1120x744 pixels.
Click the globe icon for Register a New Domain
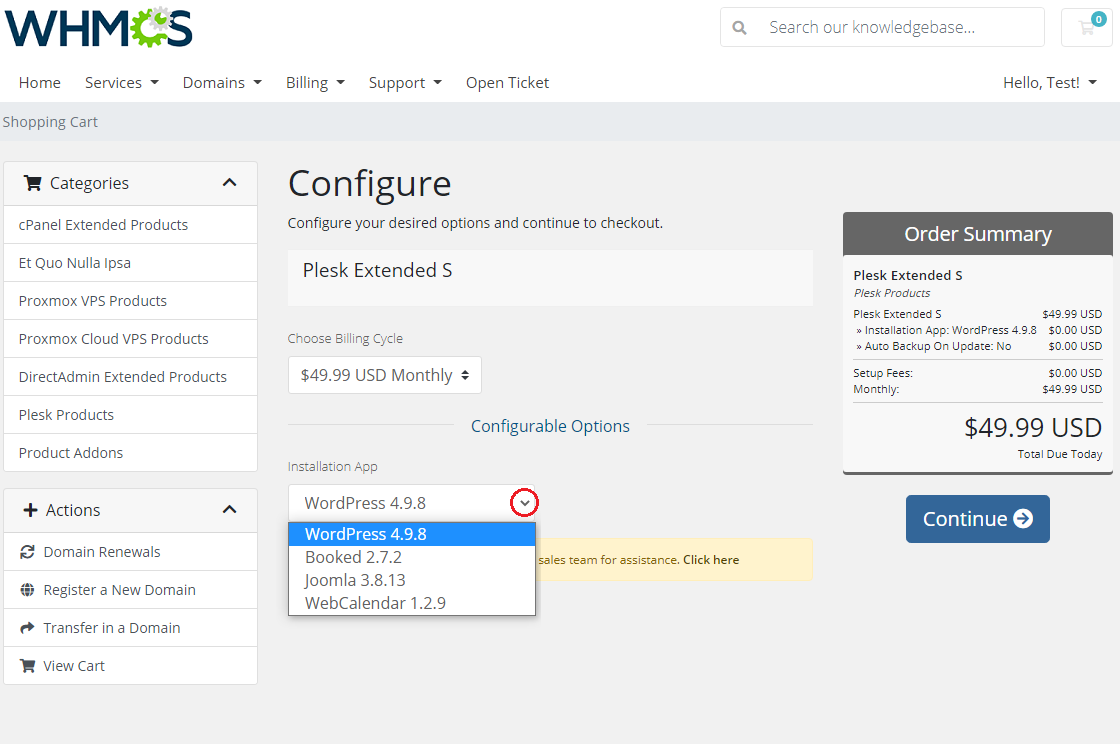[27, 590]
